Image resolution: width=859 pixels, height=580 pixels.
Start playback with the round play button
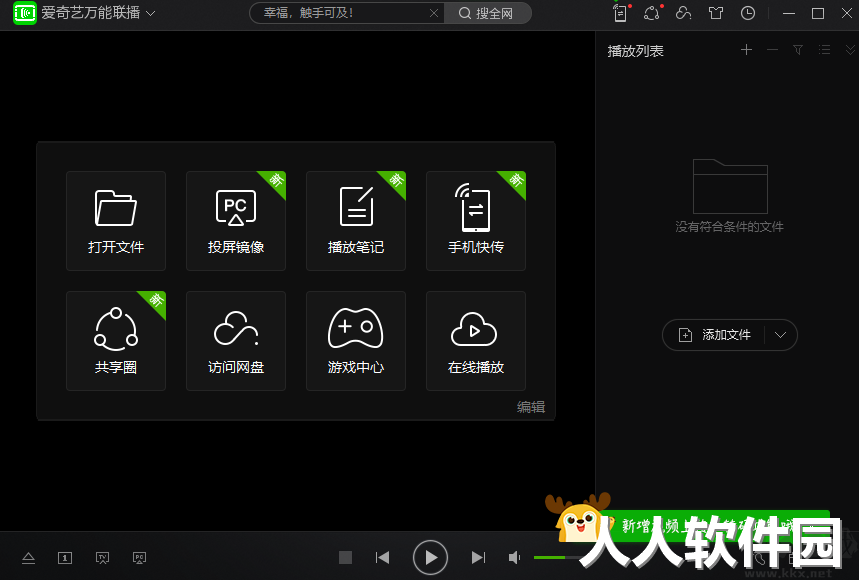coord(430,558)
